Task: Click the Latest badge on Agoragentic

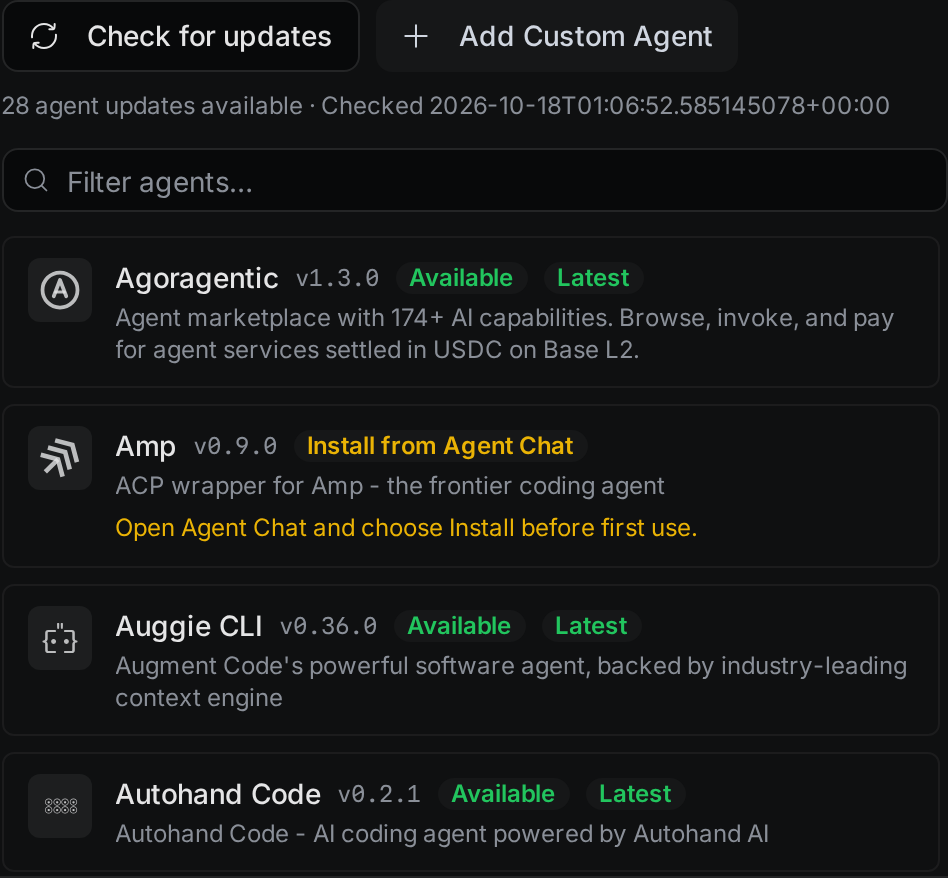Action: click(593, 278)
